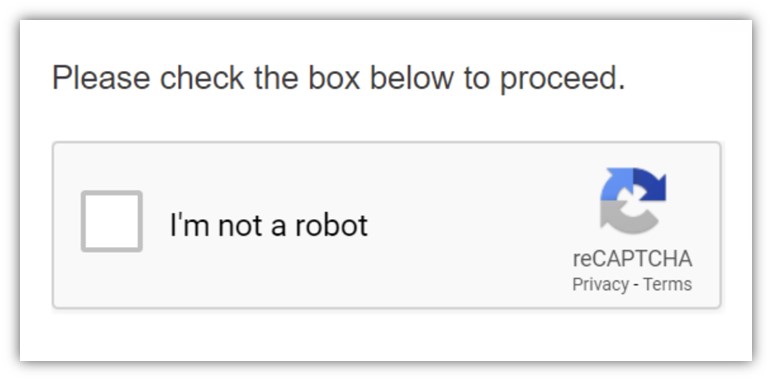Viewport: 772px width, 381px height.
Task: Click the gray arrow of reCAPTCHA logo
Action: click(627, 217)
